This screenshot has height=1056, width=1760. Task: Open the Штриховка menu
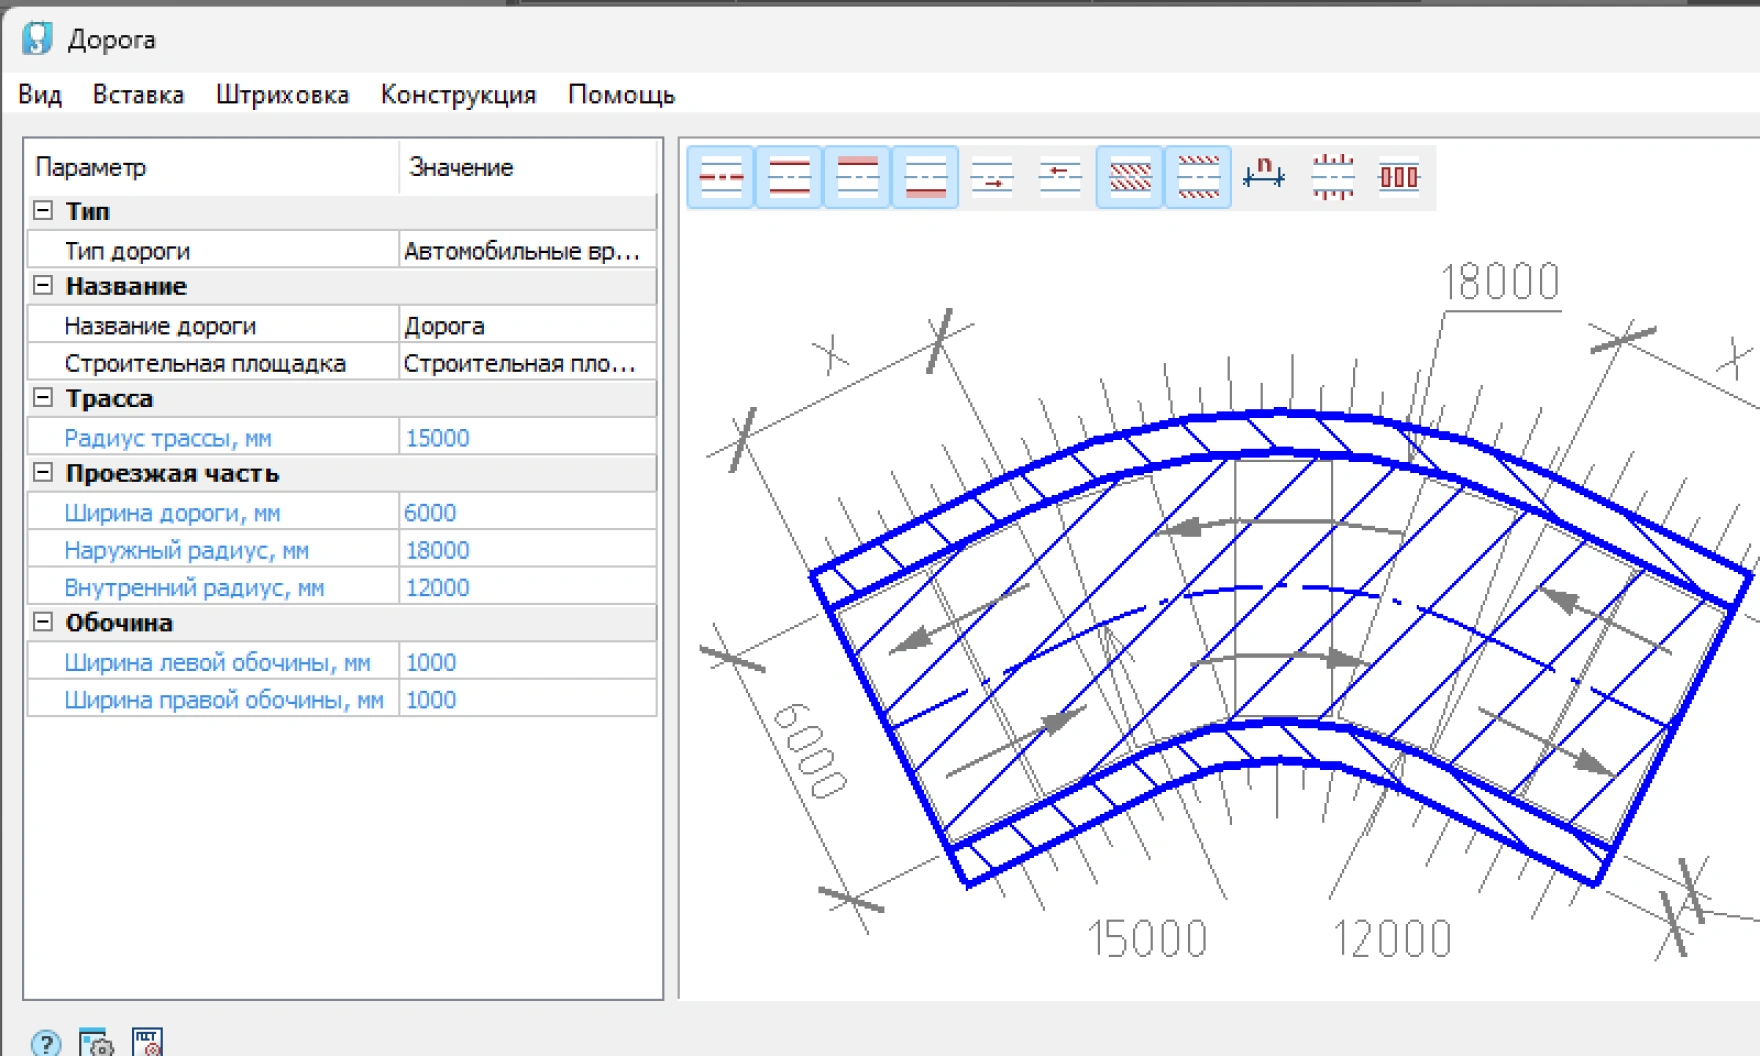pyautogui.click(x=282, y=95)
